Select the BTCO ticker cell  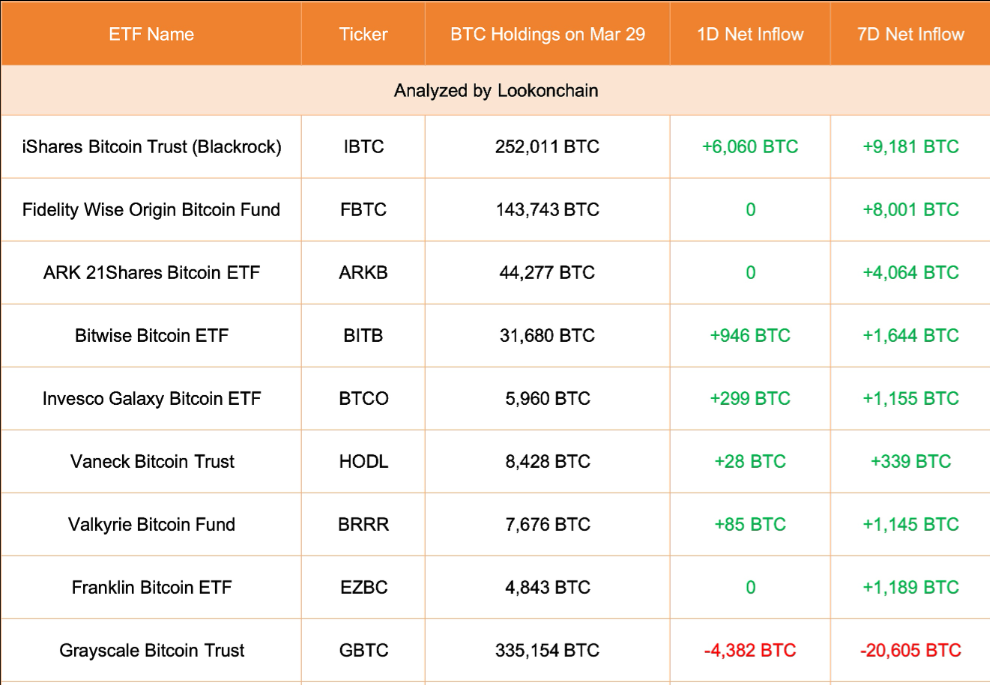363,399
